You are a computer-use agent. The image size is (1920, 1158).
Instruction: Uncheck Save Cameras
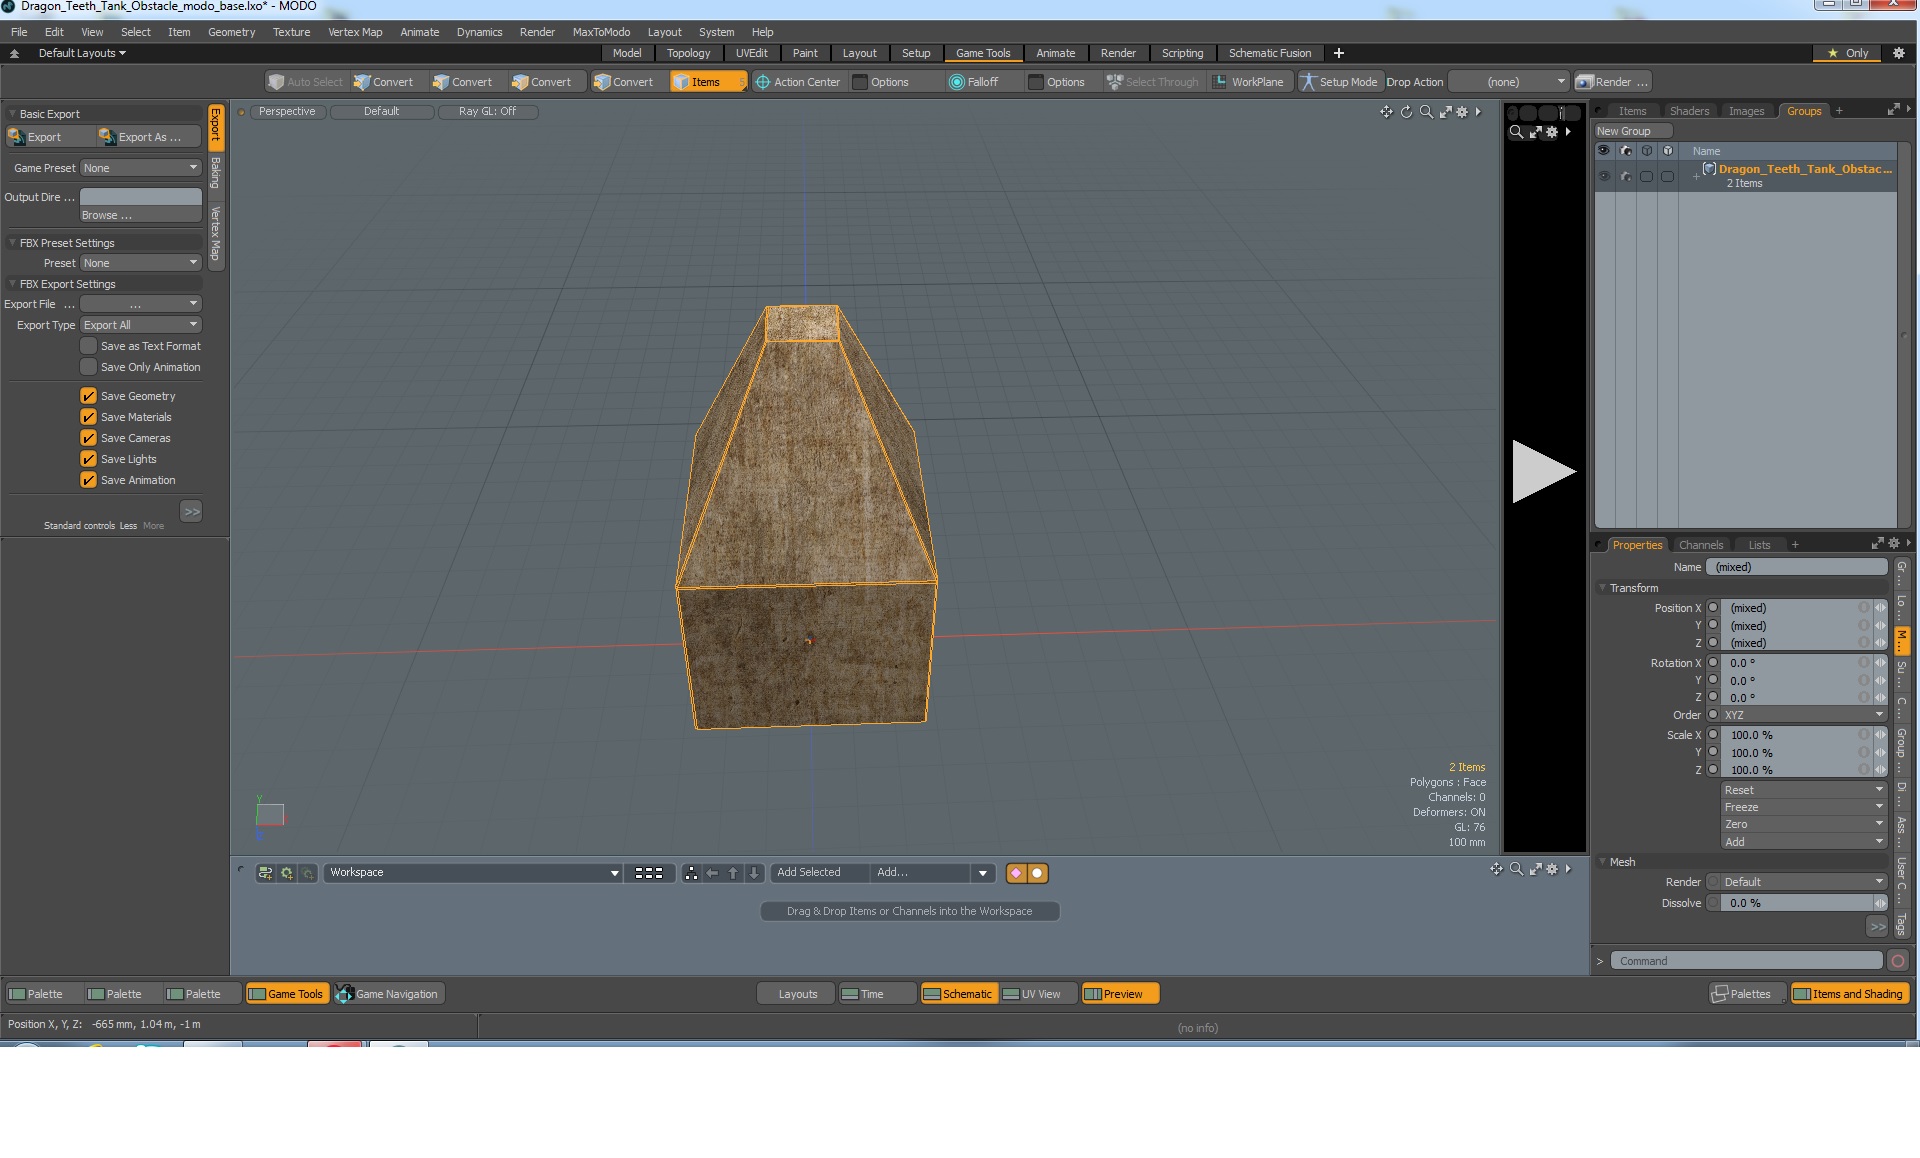click(x=88, y=438)
